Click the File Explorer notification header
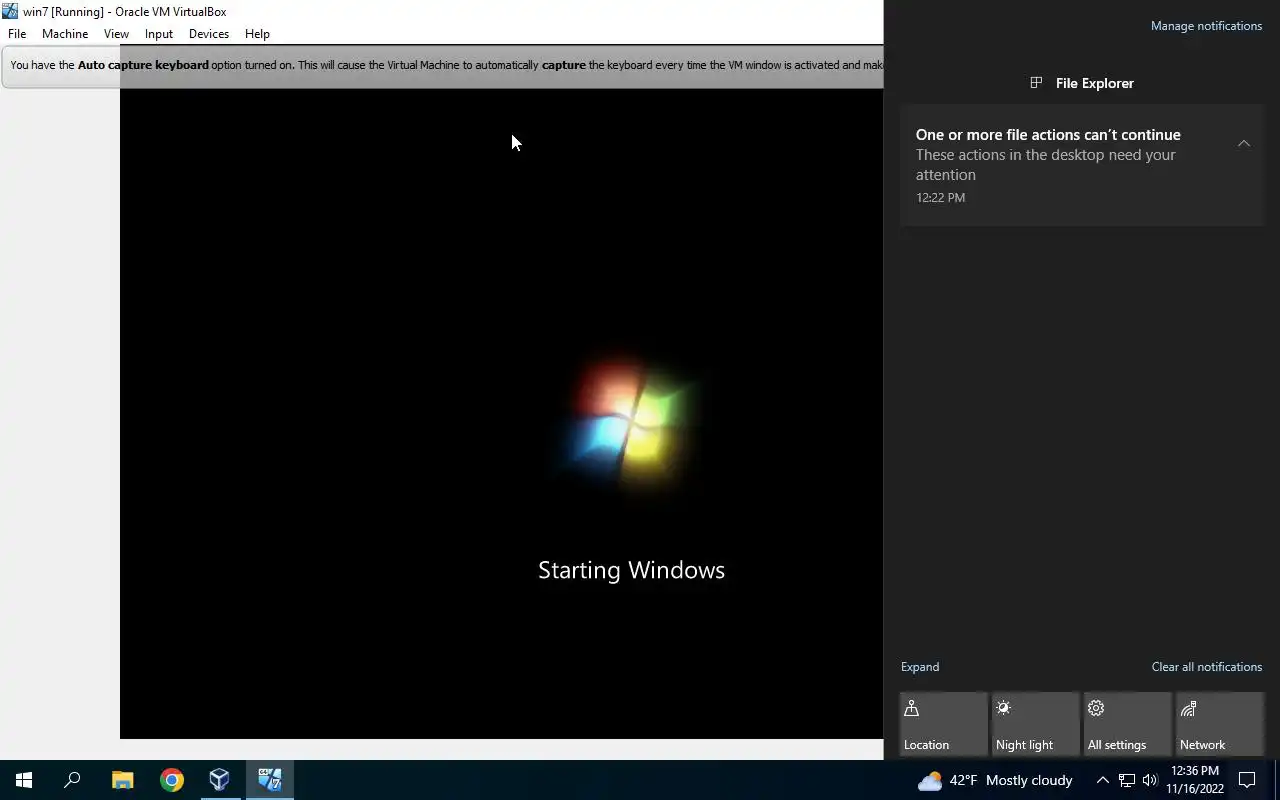Image resolution: width=1280 pixels, height=800 pixels. (1082, 83)
